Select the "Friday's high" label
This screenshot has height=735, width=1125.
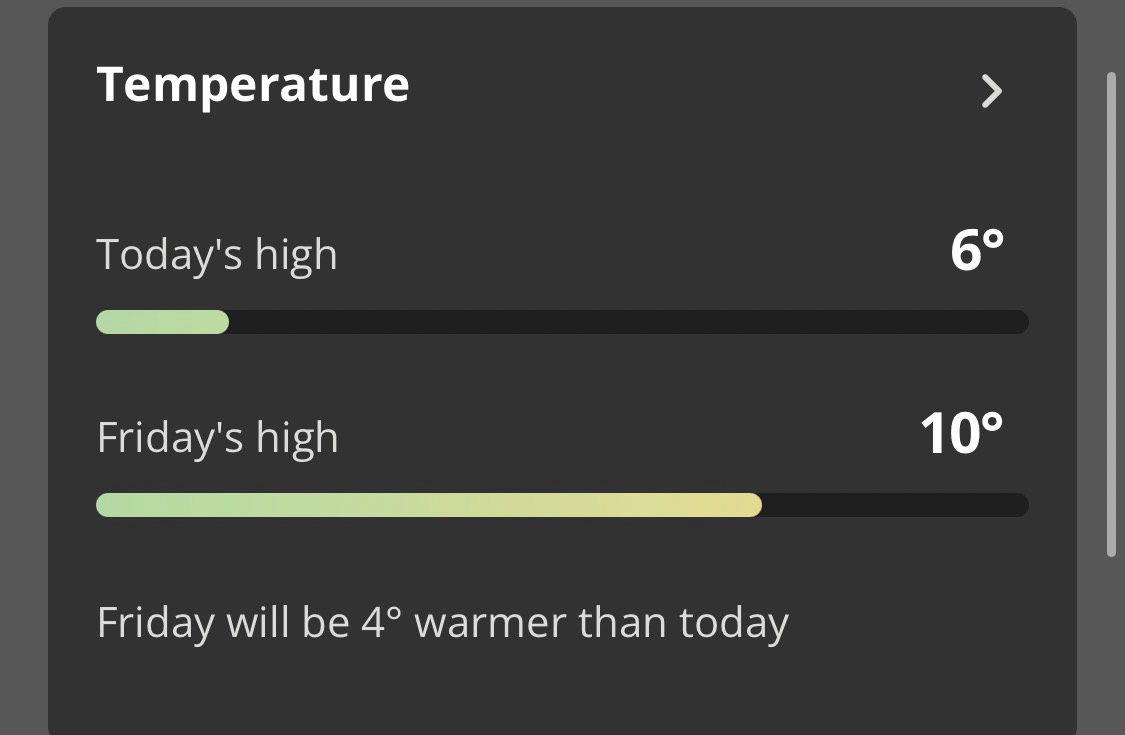coord(217,438)
